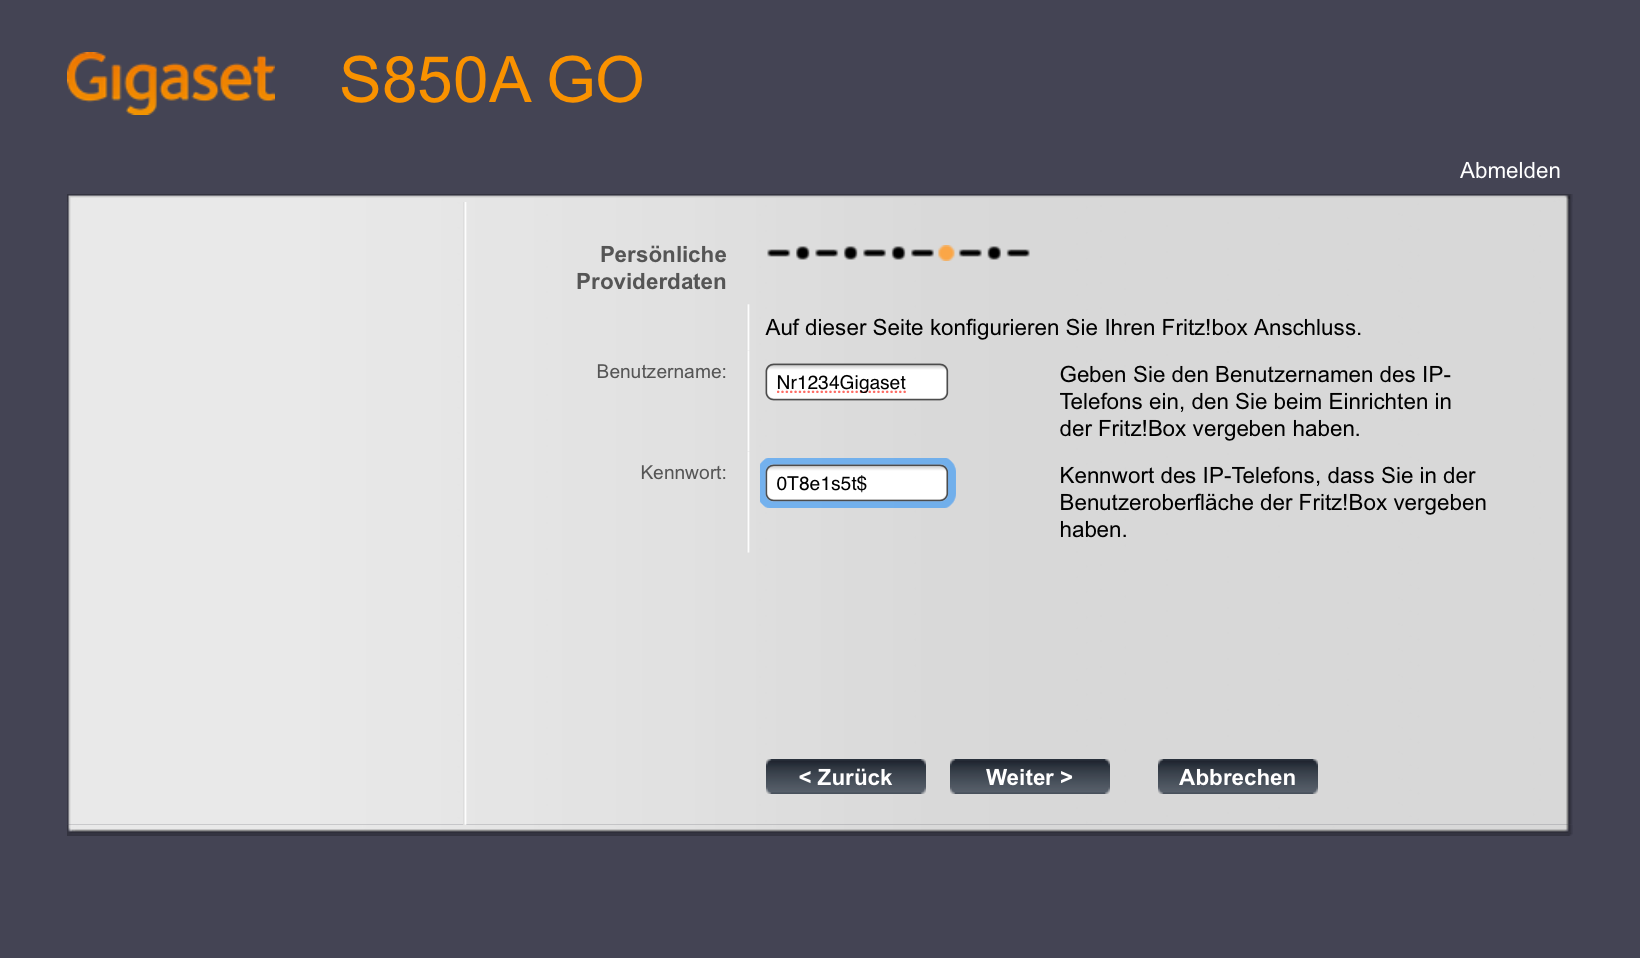Screen dimensions: 1640x958
Task: Select the third wizard progress dot
Action: pos(898,253)
